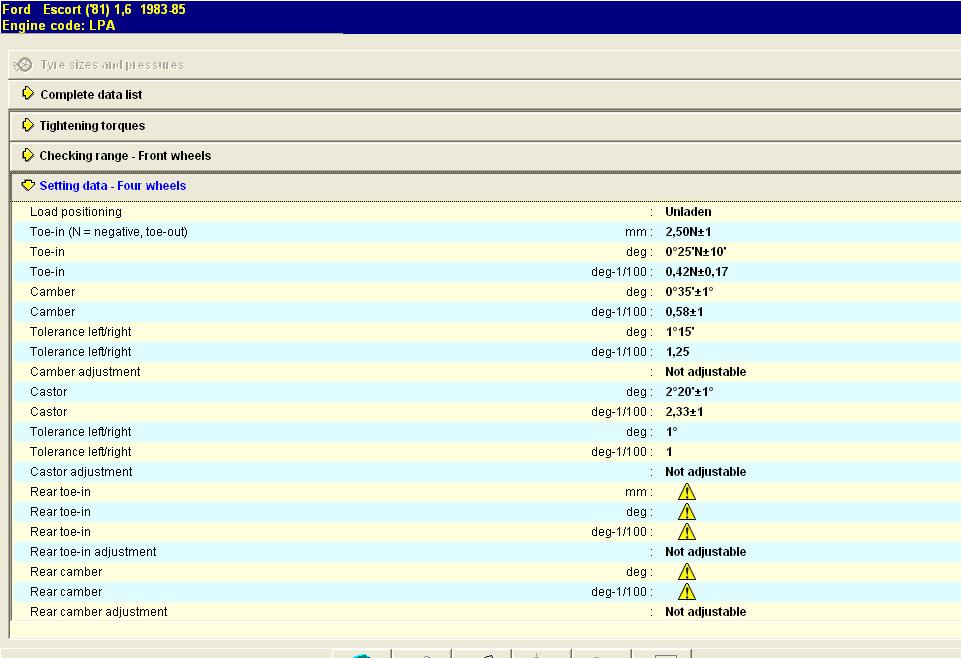Expand the Tightening torques section arrow
This screenshot has height=658, width=961.
[x=28, y=125]
